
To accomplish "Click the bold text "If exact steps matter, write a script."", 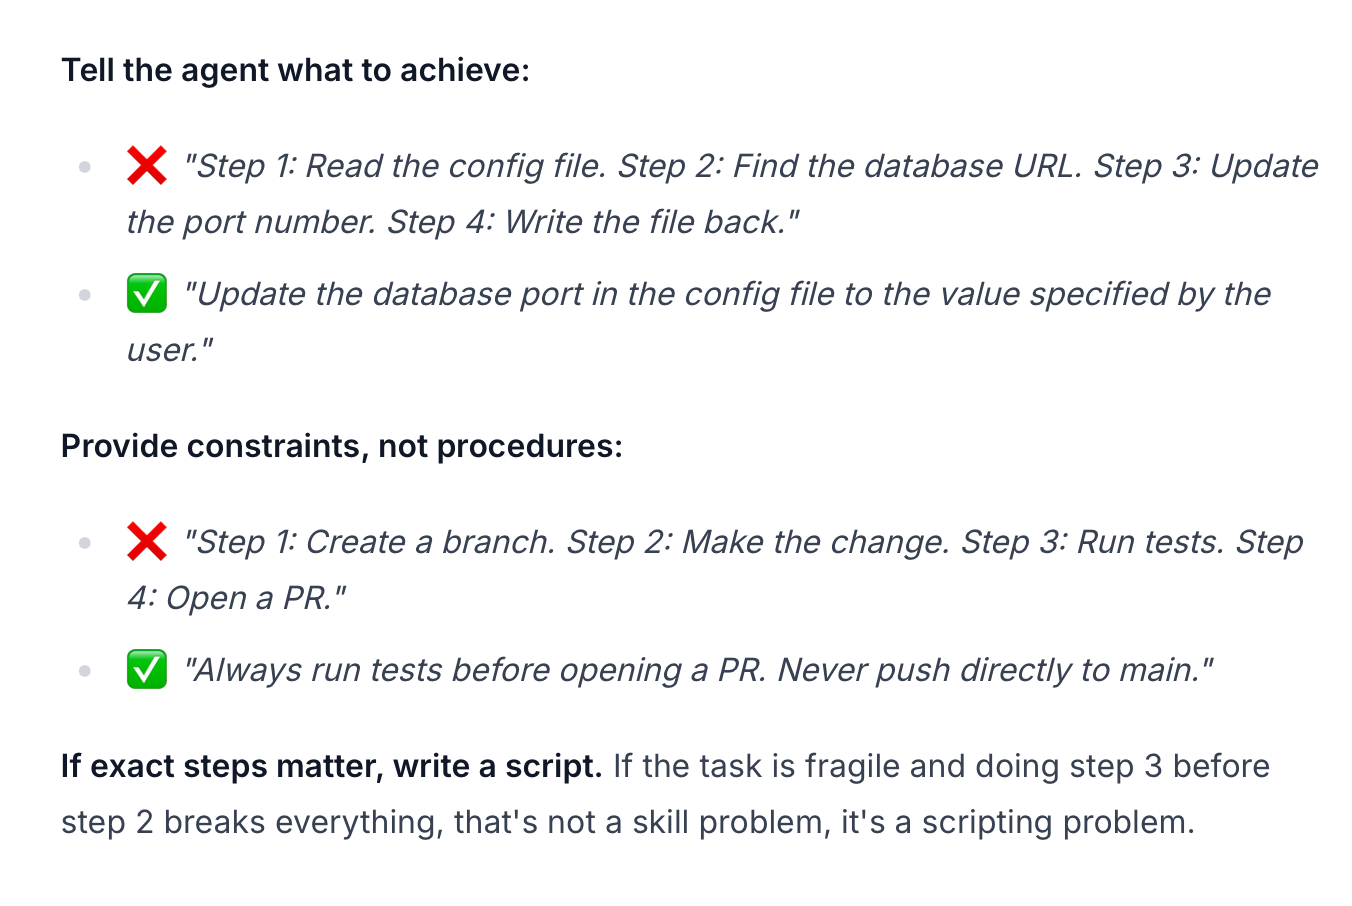I will [331, 767].
